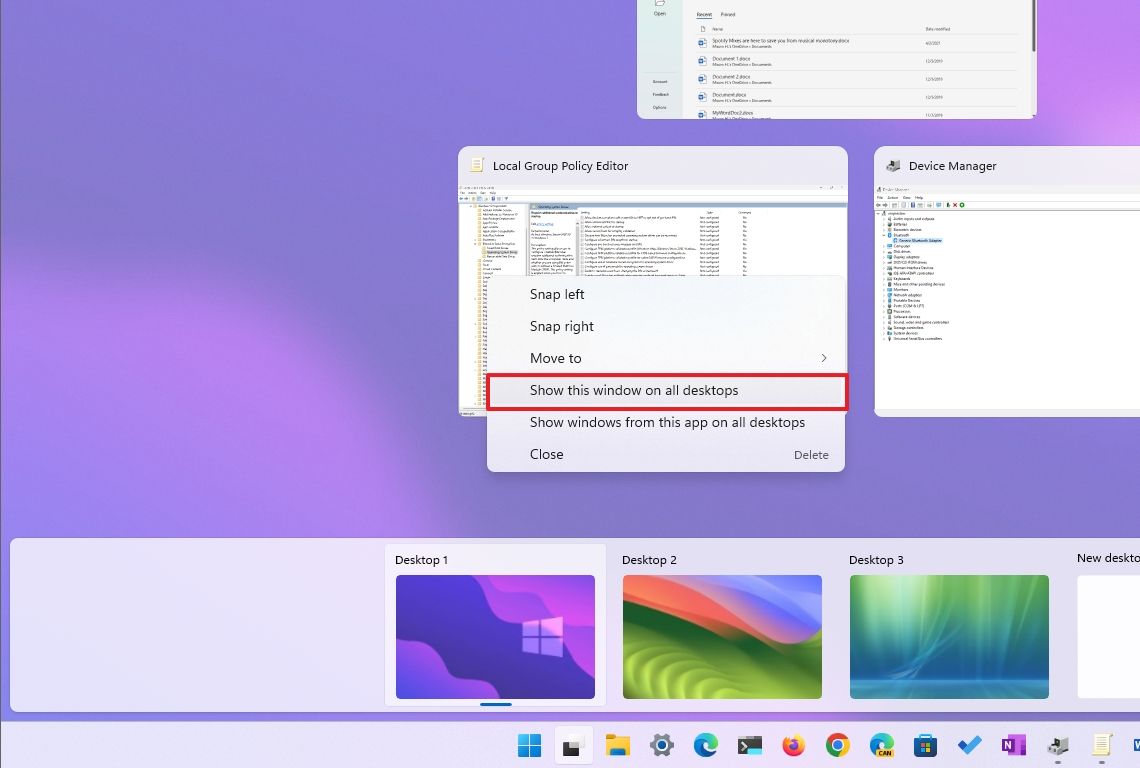The height and width of the screenshot is (768, 1140).
Task: Select 'Snap left' from the context menu
Action: point(557,294)
